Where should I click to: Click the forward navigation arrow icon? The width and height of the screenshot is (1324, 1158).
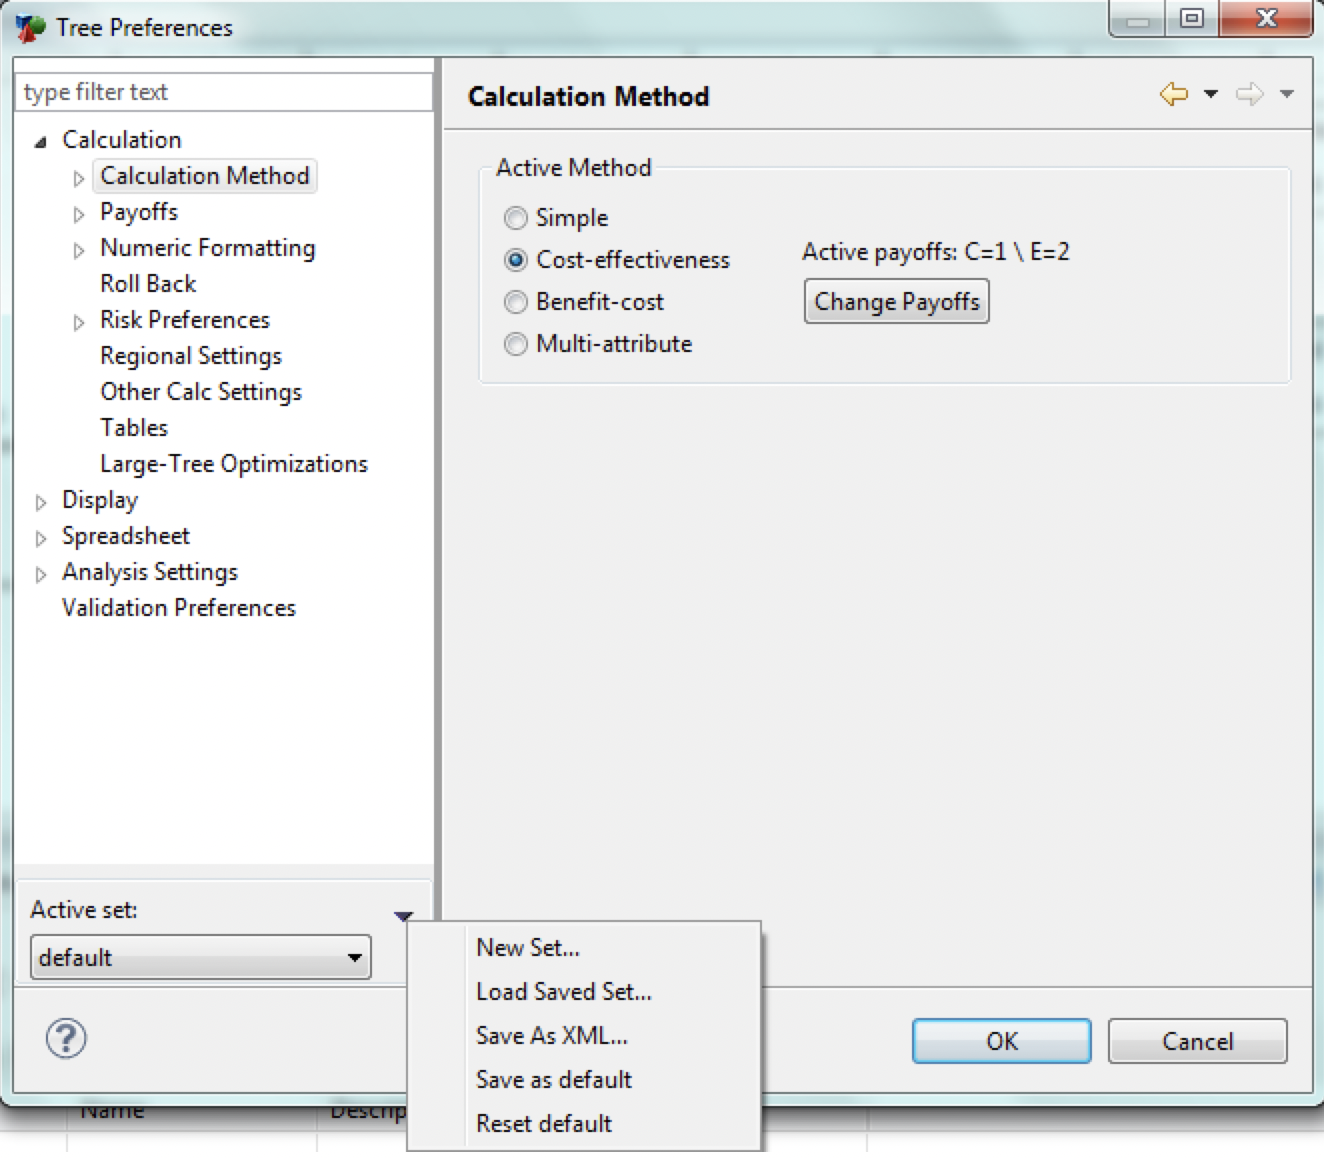pos(1249,94)
